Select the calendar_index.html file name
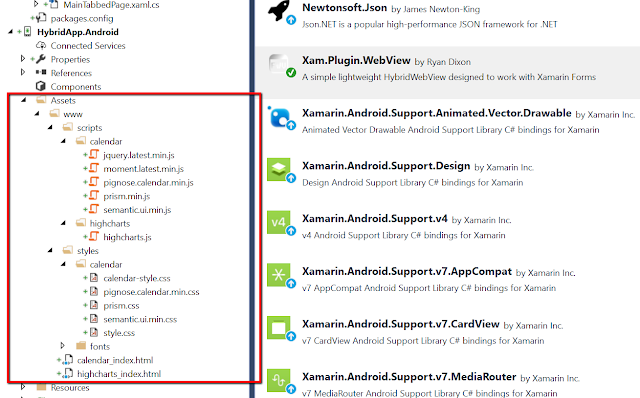This screenshot has height=398, width=640. [x=115, y=360]
